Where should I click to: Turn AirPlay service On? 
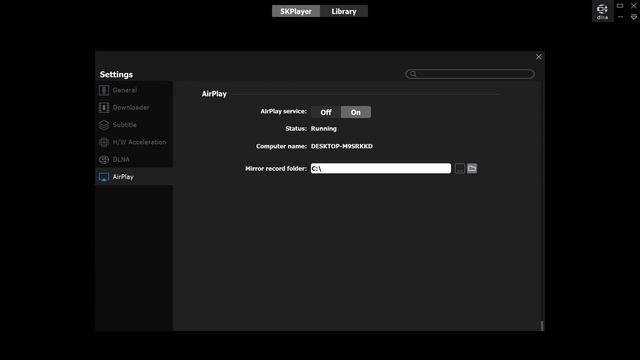pyautogui.click(x=356, y=112)
